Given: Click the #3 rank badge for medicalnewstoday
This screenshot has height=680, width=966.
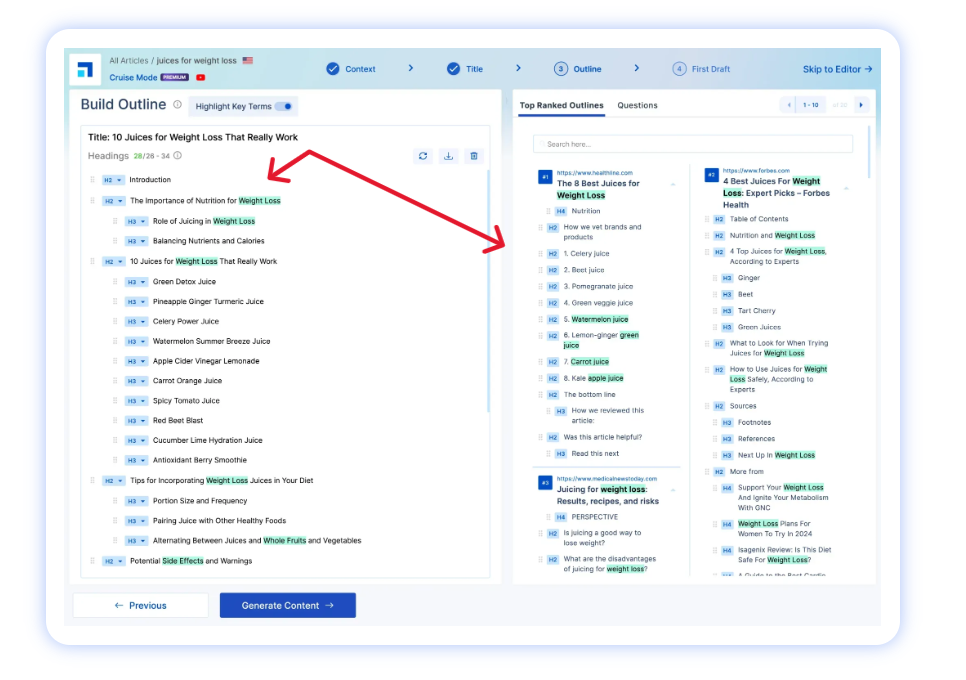Looking at the screenshot, I should pos(545,482).
